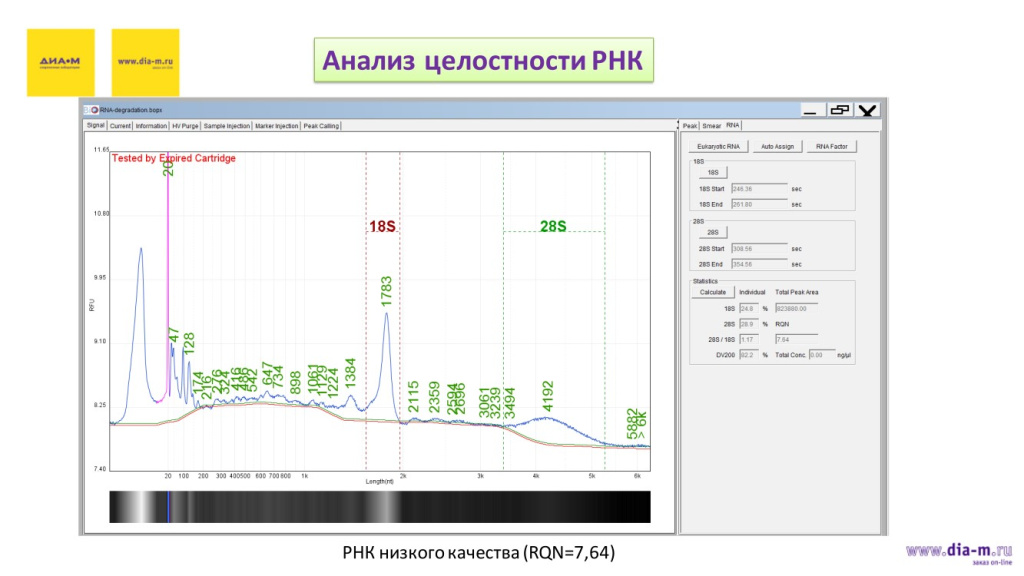Image resolution: width=1024 pixels, height=576 pixels.
Task: Switch to the Peak tab
Action: (688, 126)
